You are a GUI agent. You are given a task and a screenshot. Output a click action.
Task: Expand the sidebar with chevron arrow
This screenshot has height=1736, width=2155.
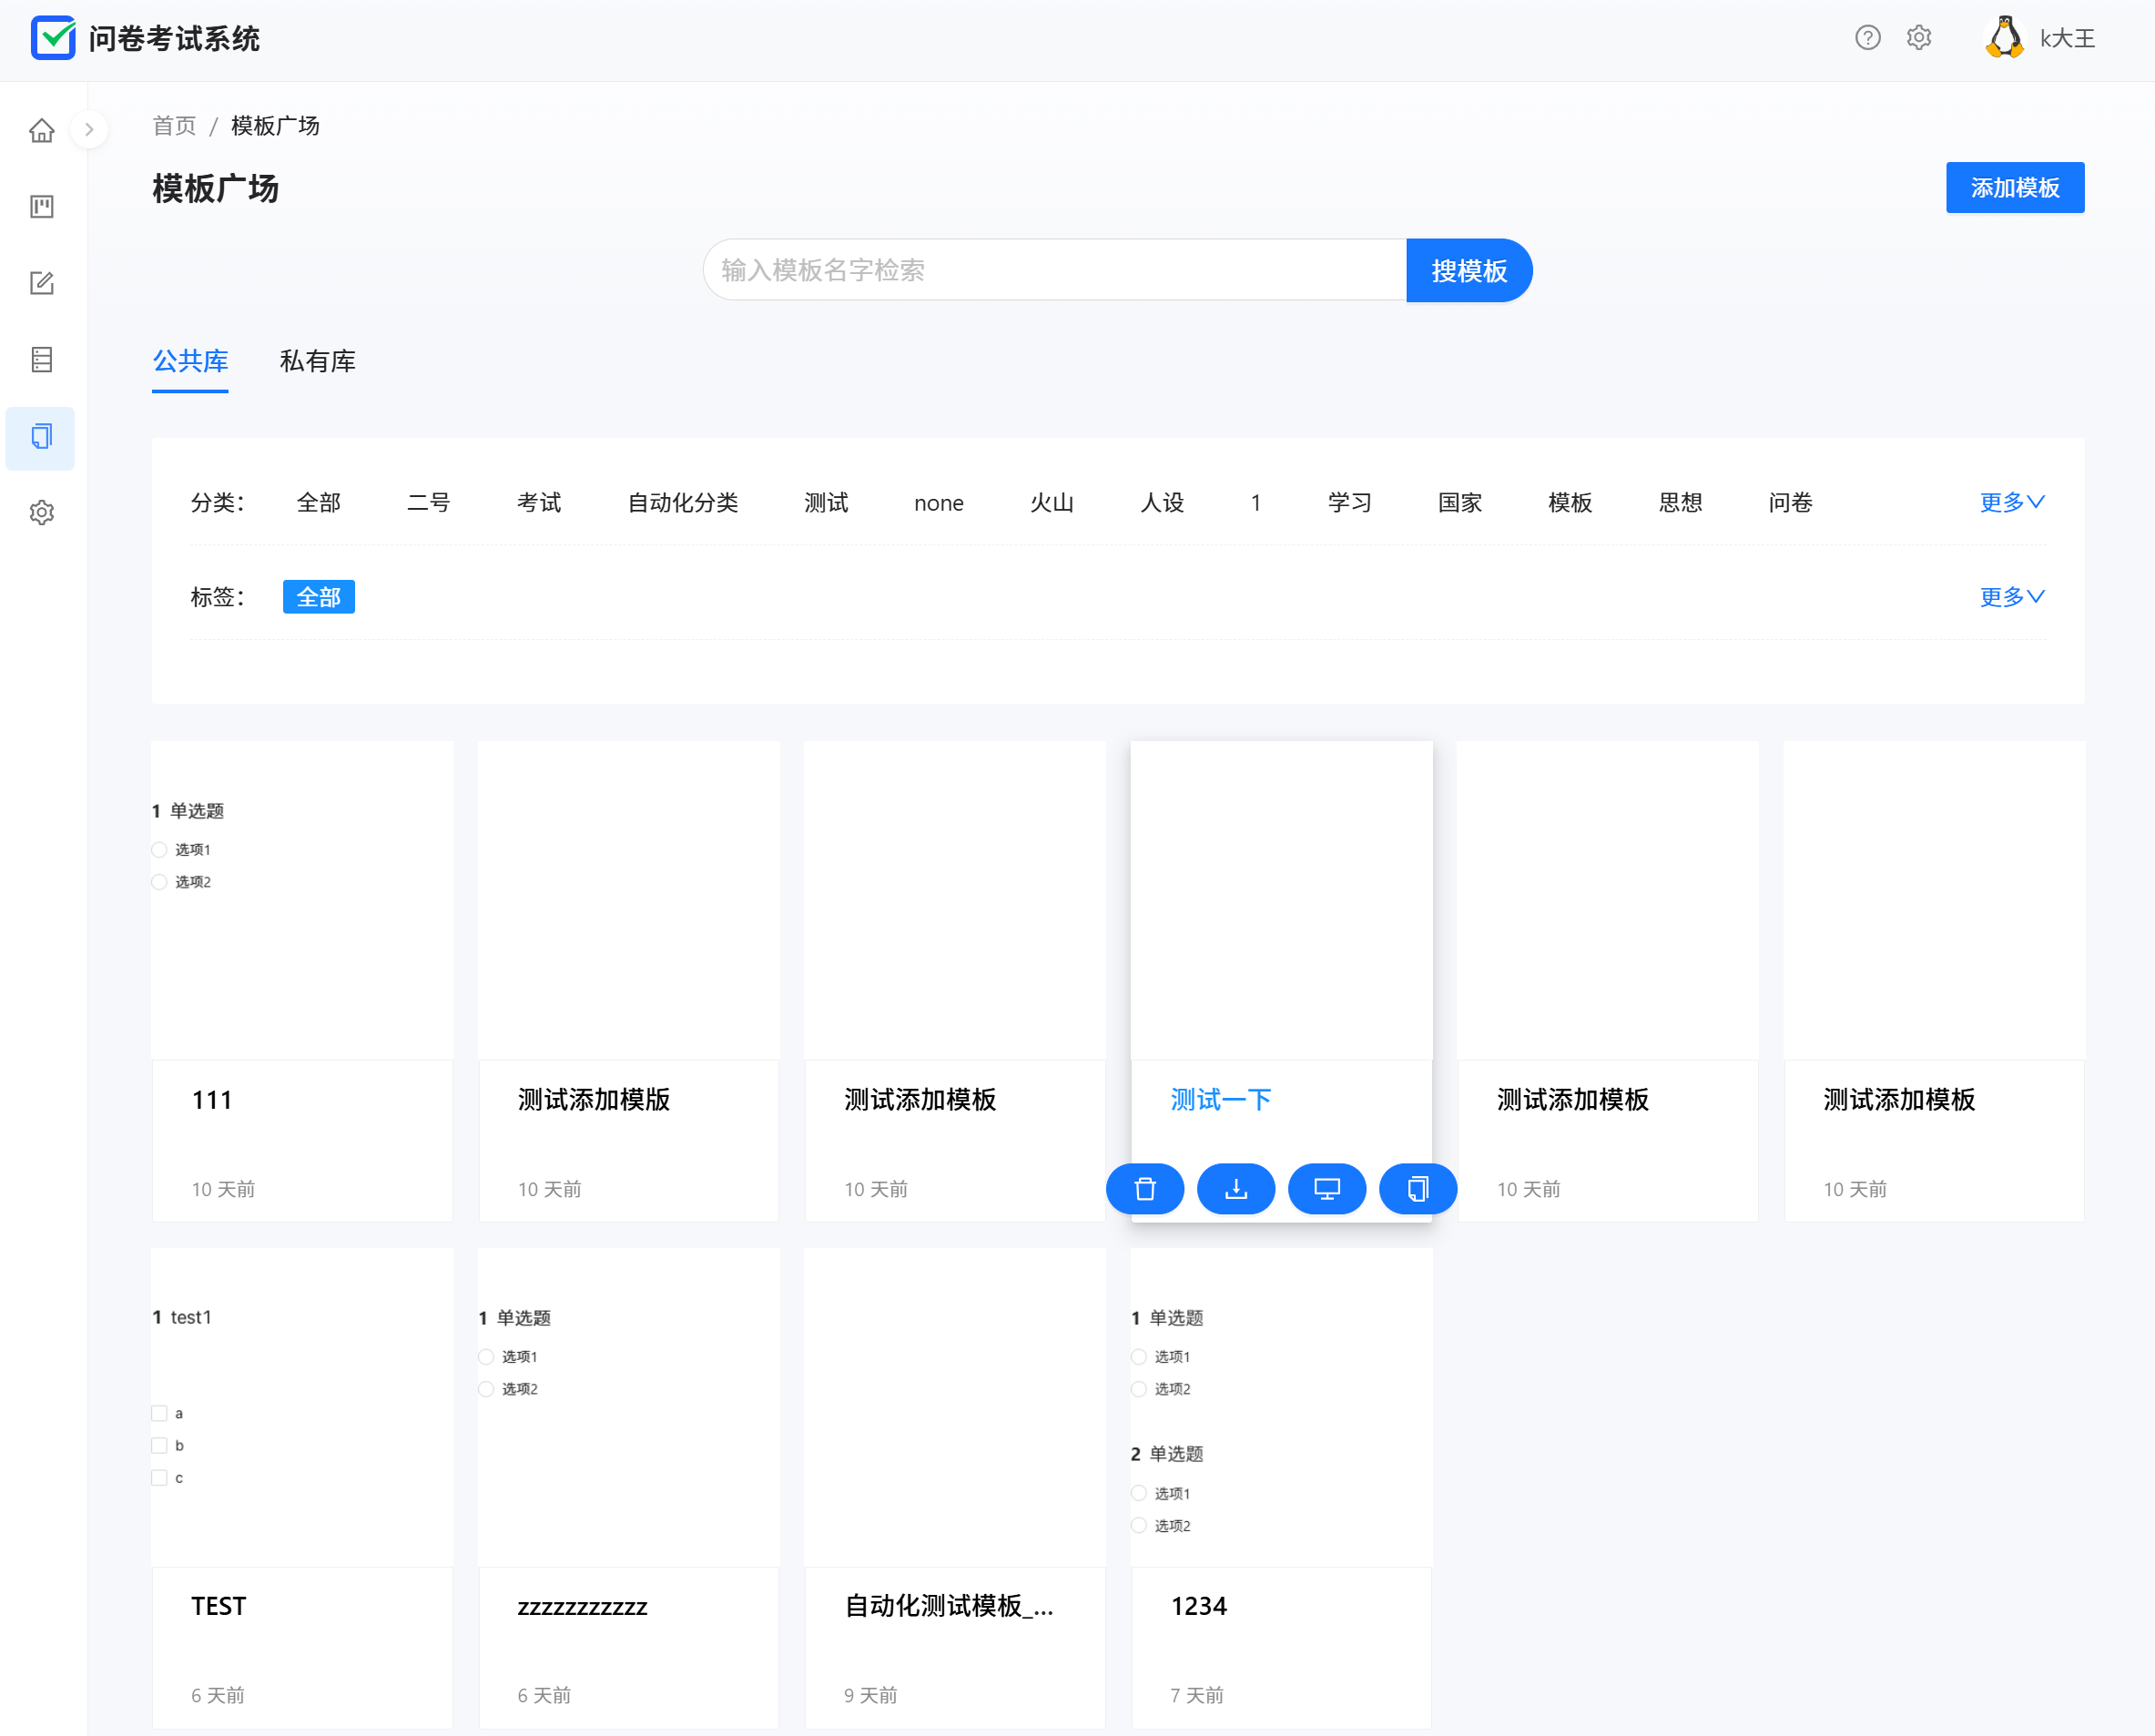click(x=89, y=129)
